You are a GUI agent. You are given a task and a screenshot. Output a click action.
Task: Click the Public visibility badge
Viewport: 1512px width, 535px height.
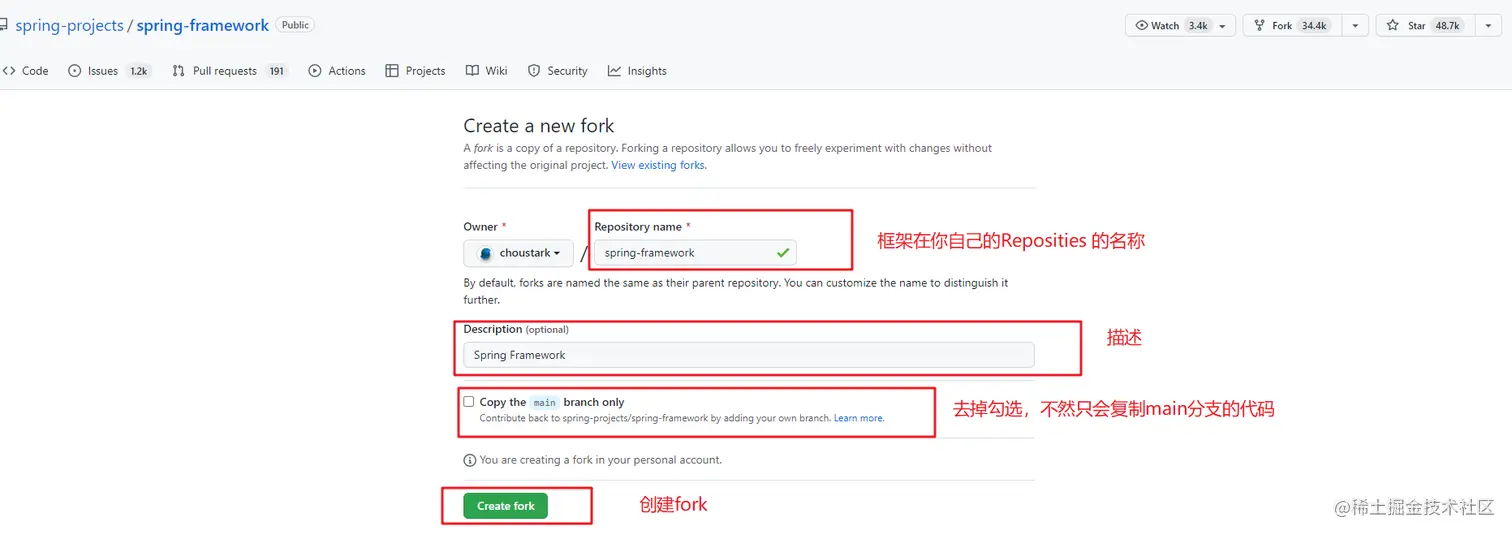(295, 25)
